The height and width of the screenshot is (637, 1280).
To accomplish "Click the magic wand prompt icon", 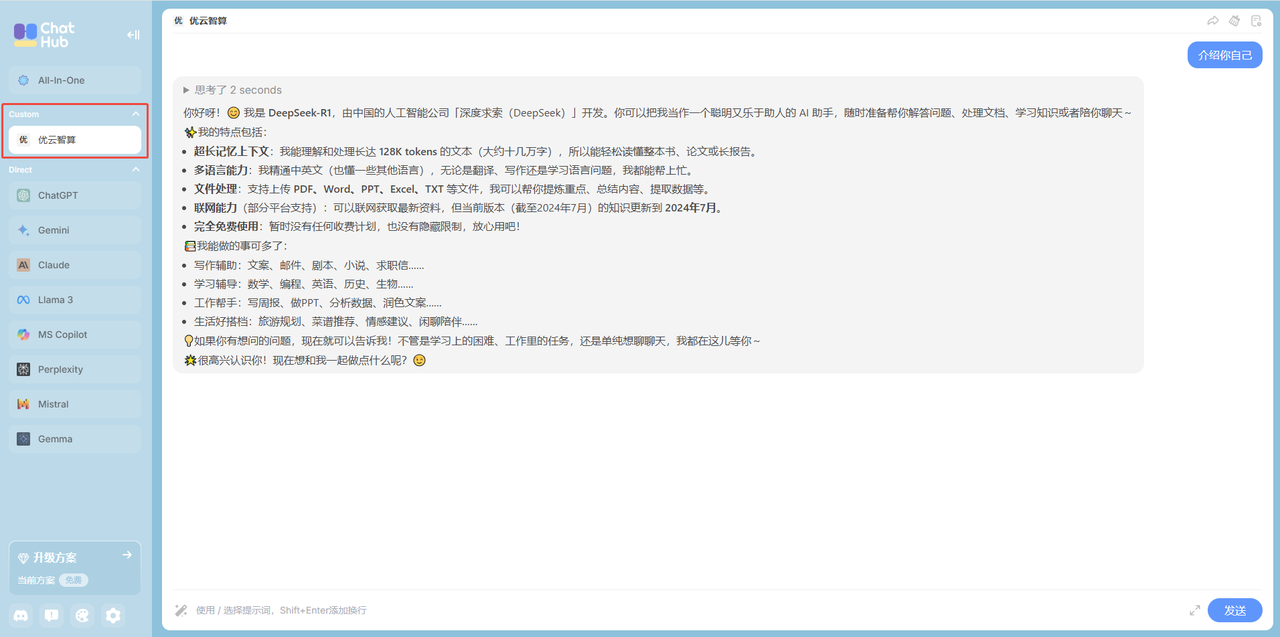I will [x=181, y=610].
